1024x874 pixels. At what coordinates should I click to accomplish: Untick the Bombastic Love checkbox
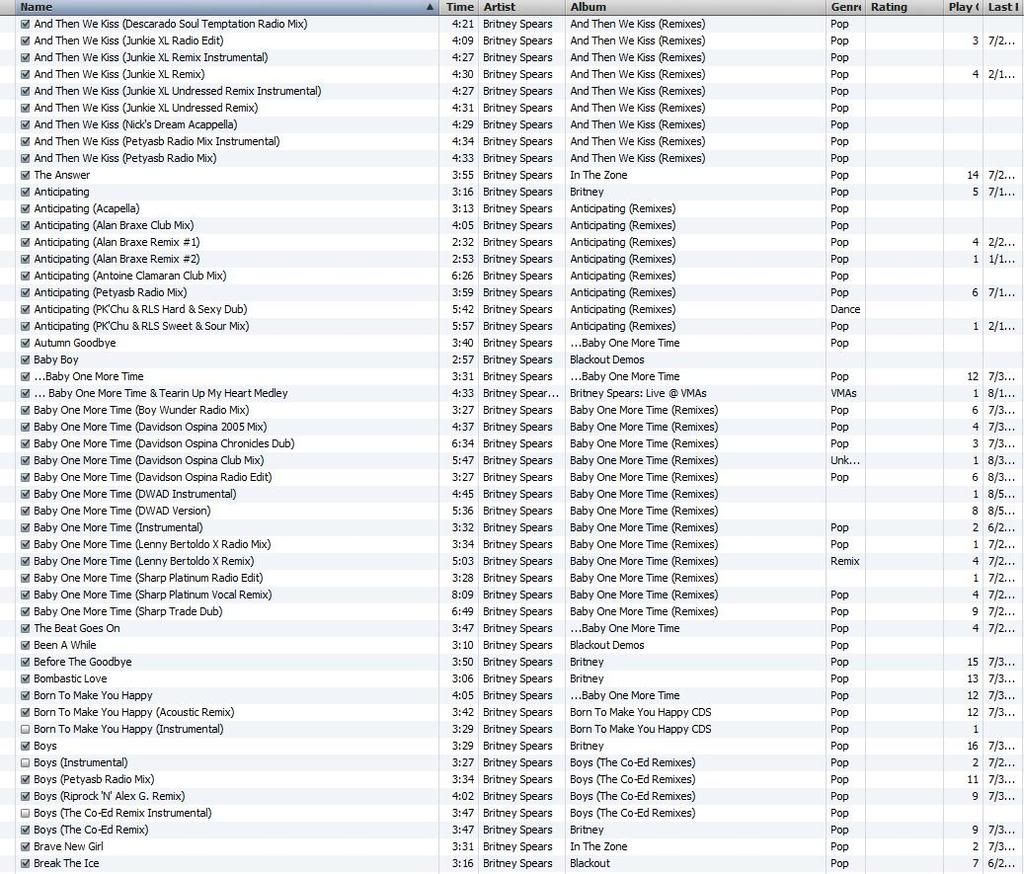tap(25, 679)
